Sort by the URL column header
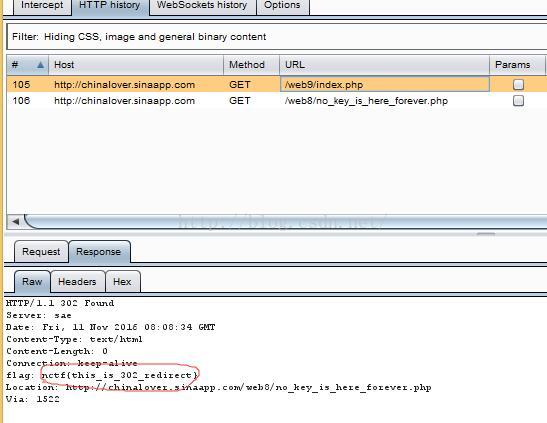Viewport: 547px width, 423px height. (384, 65)
